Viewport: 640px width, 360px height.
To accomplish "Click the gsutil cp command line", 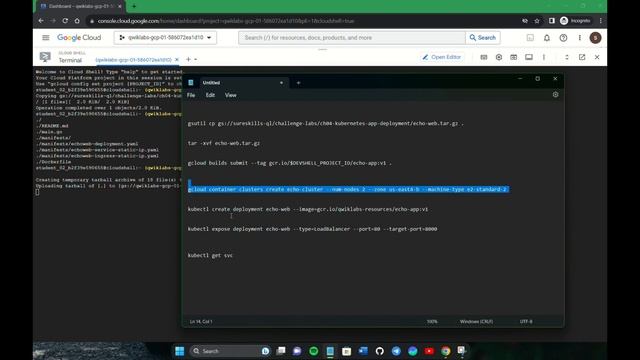I will tap(325, 123).
